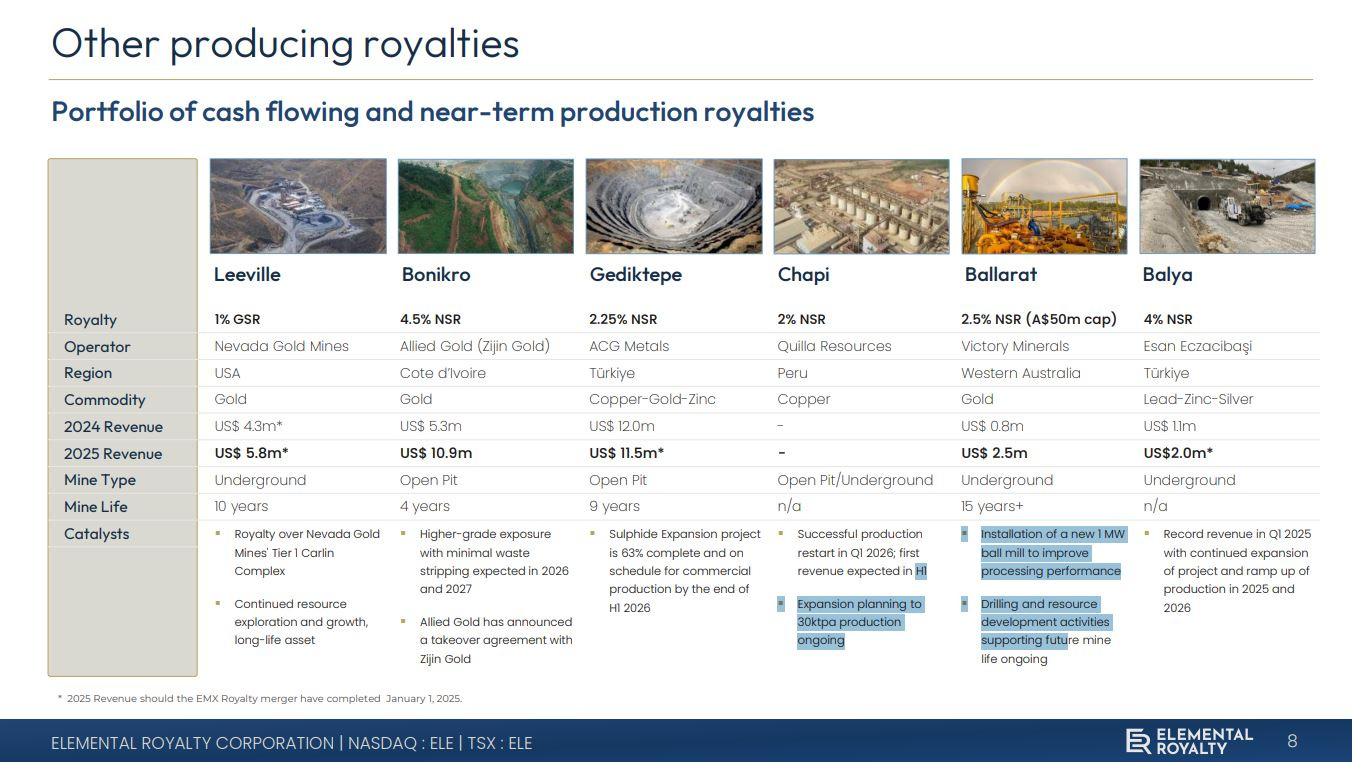Click the 'Continued resource exploration and growth' bullet

pos(301,622)
